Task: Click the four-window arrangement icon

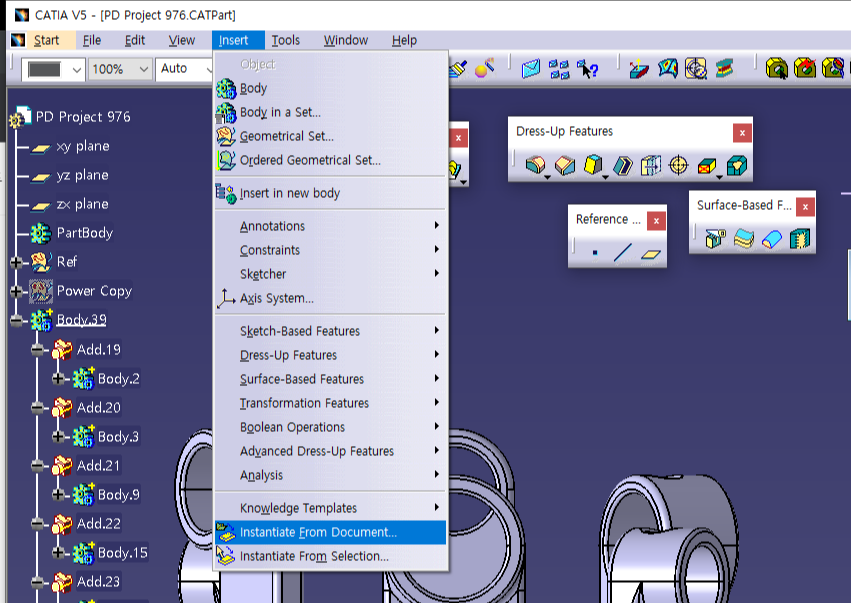Action: [559, 69]
